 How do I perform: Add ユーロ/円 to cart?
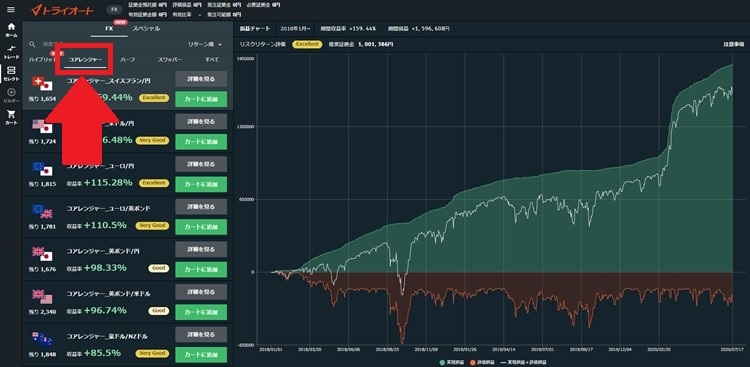201,184
